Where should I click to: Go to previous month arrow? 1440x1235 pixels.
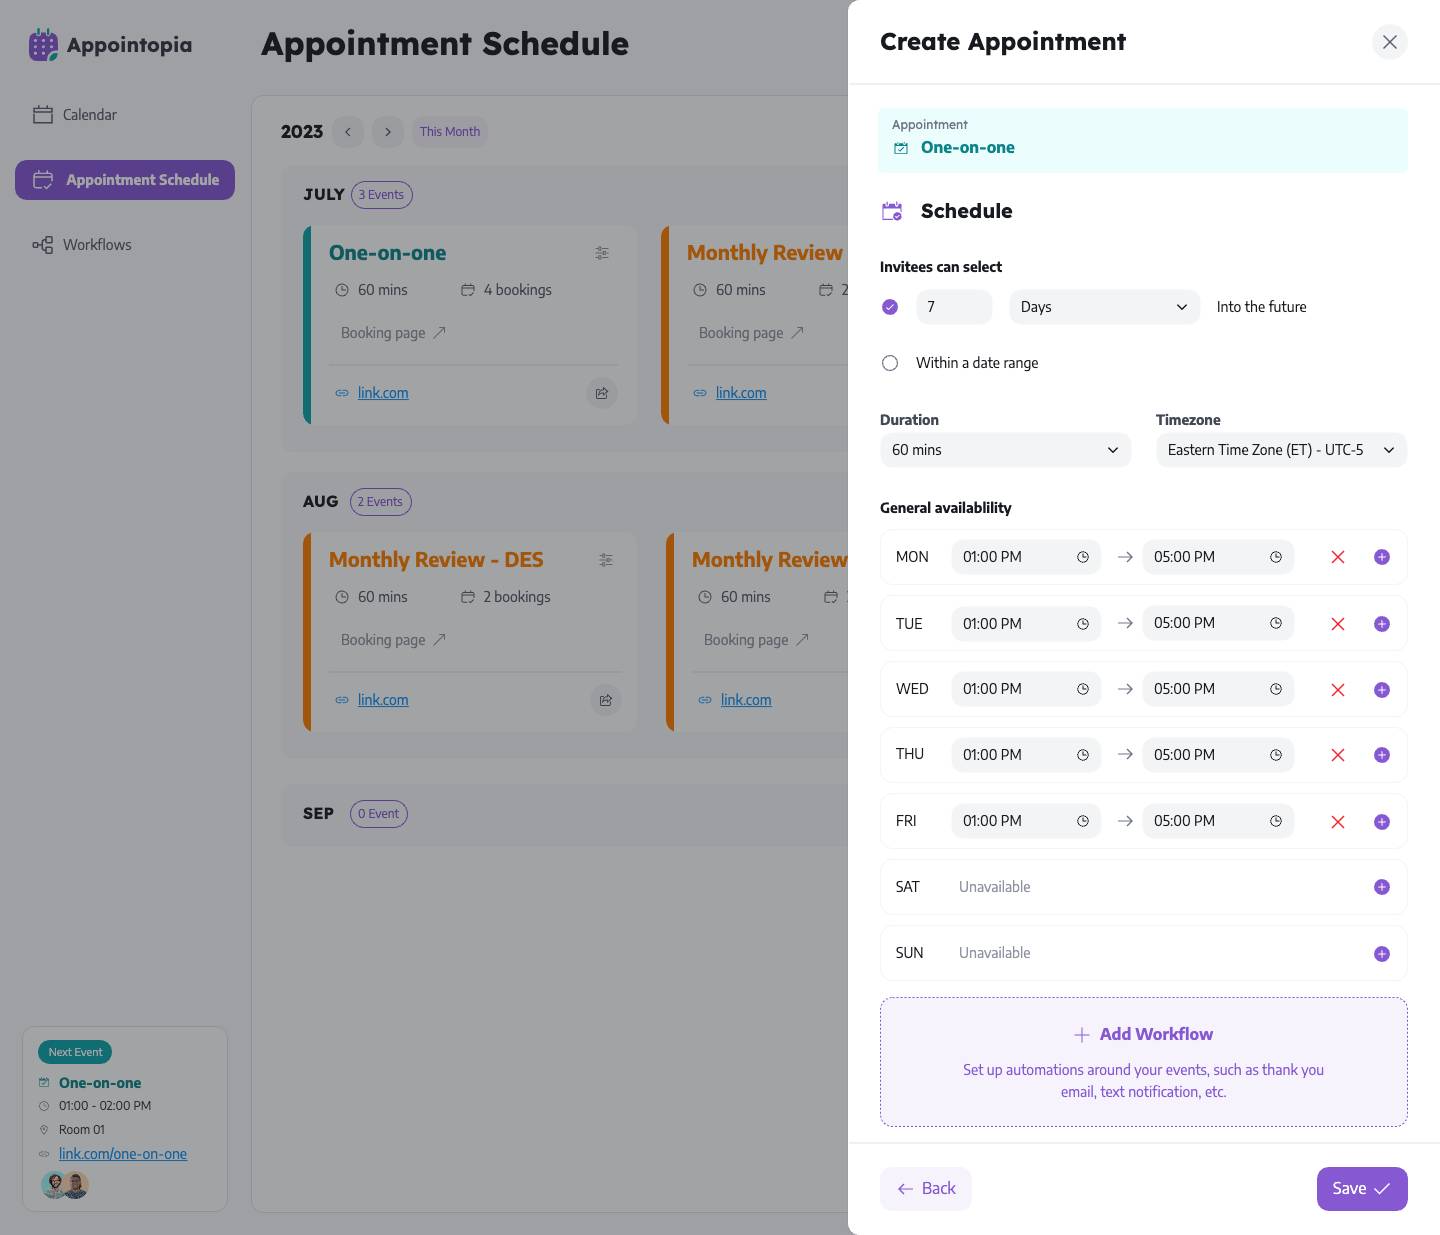click(x=348, y=132)
